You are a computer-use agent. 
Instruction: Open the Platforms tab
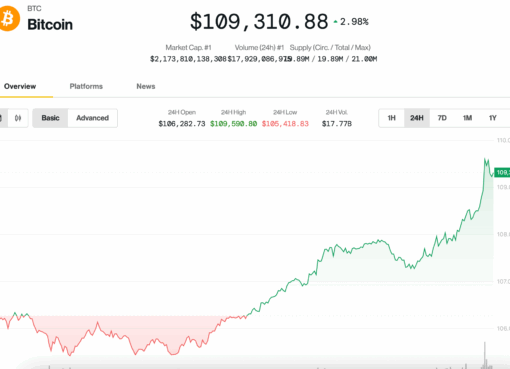pos(86,86)
